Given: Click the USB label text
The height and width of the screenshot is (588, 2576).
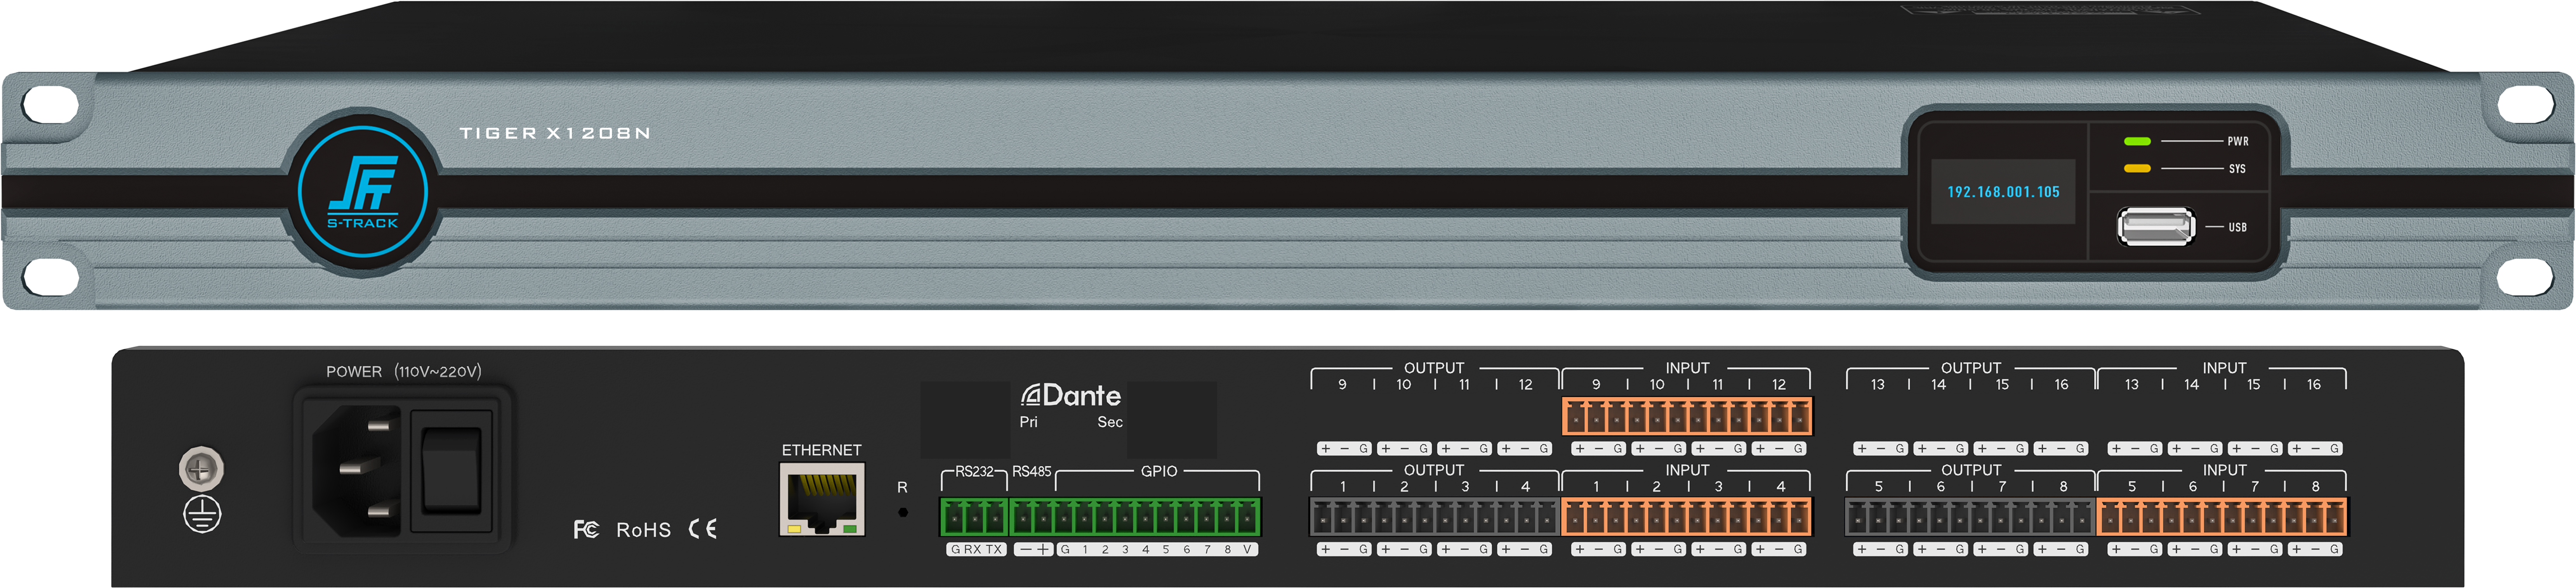Looking at the screenshot, I should click(2237, 227).
